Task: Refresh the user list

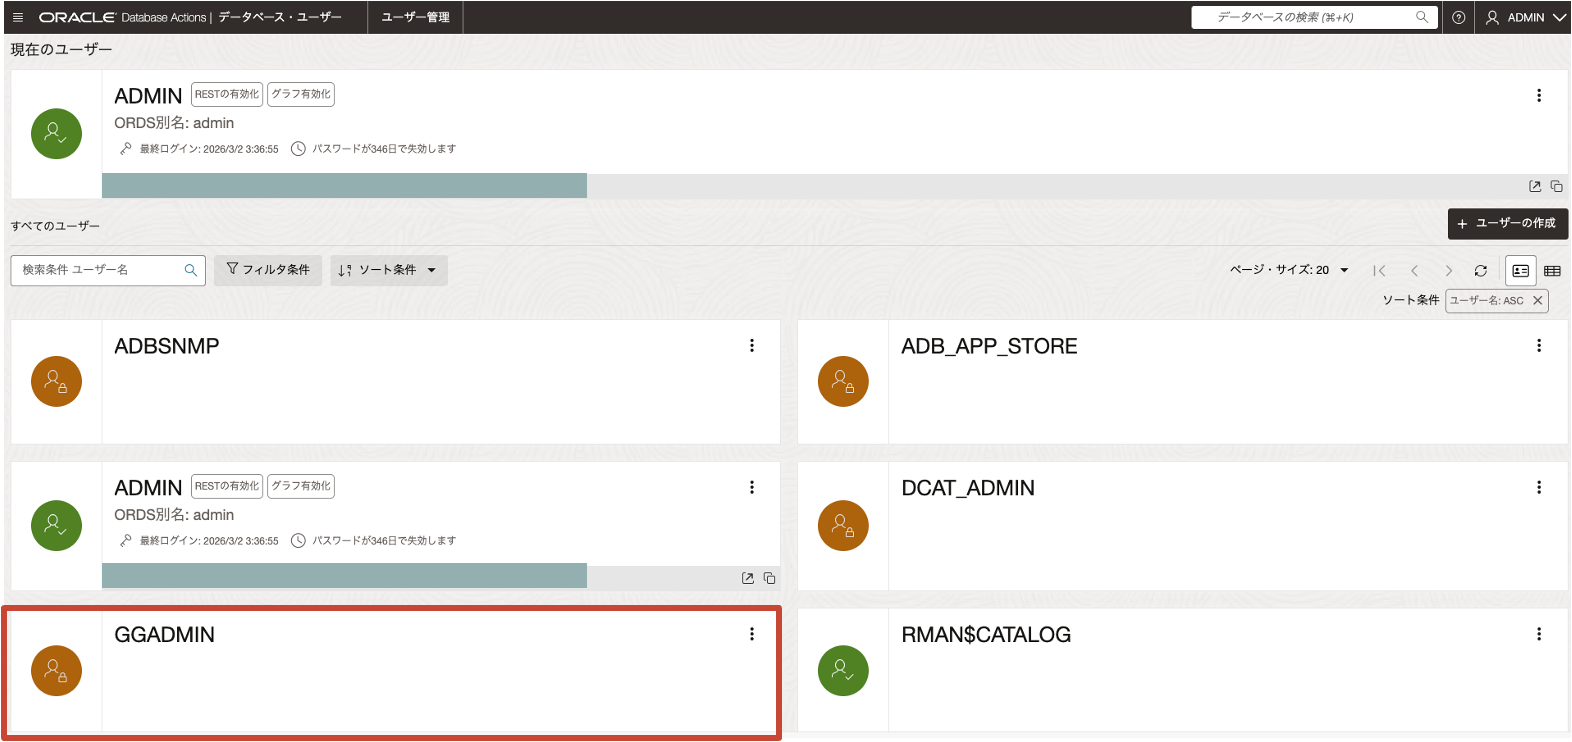Action: 1481,271
